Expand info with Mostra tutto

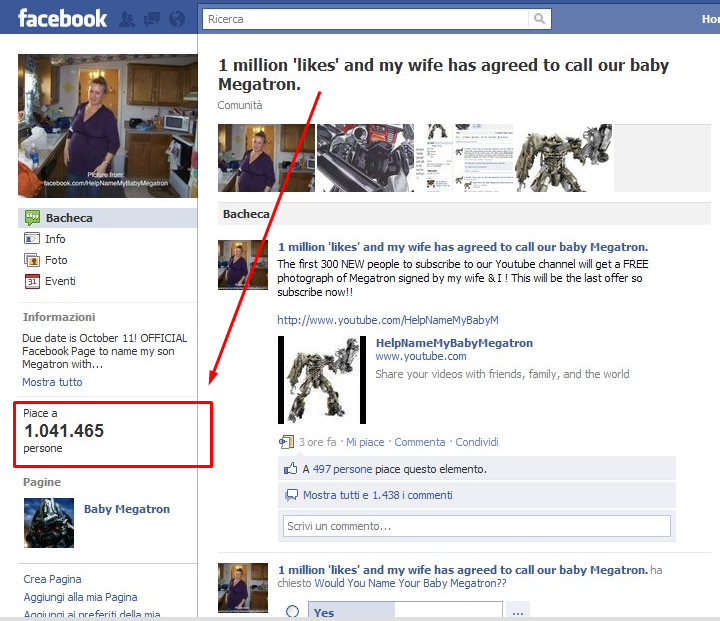(52, 382)
